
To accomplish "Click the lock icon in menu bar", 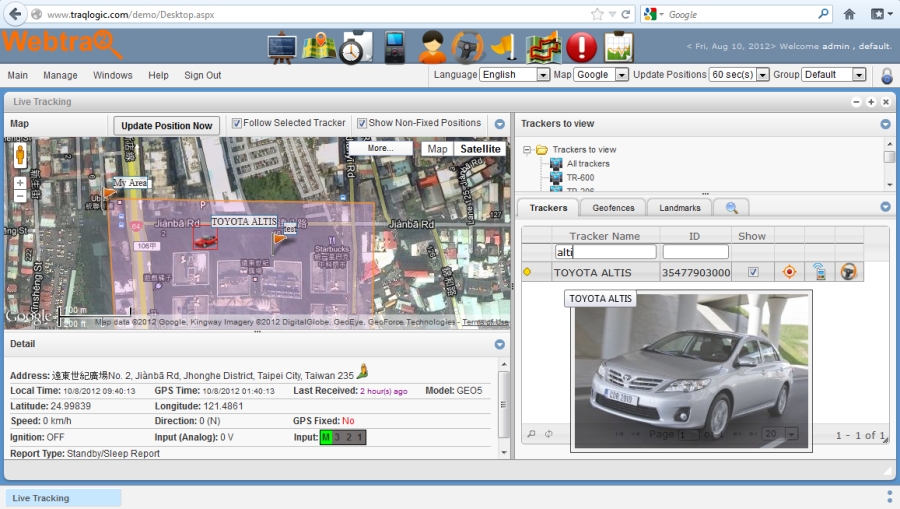I will point(887,75).
